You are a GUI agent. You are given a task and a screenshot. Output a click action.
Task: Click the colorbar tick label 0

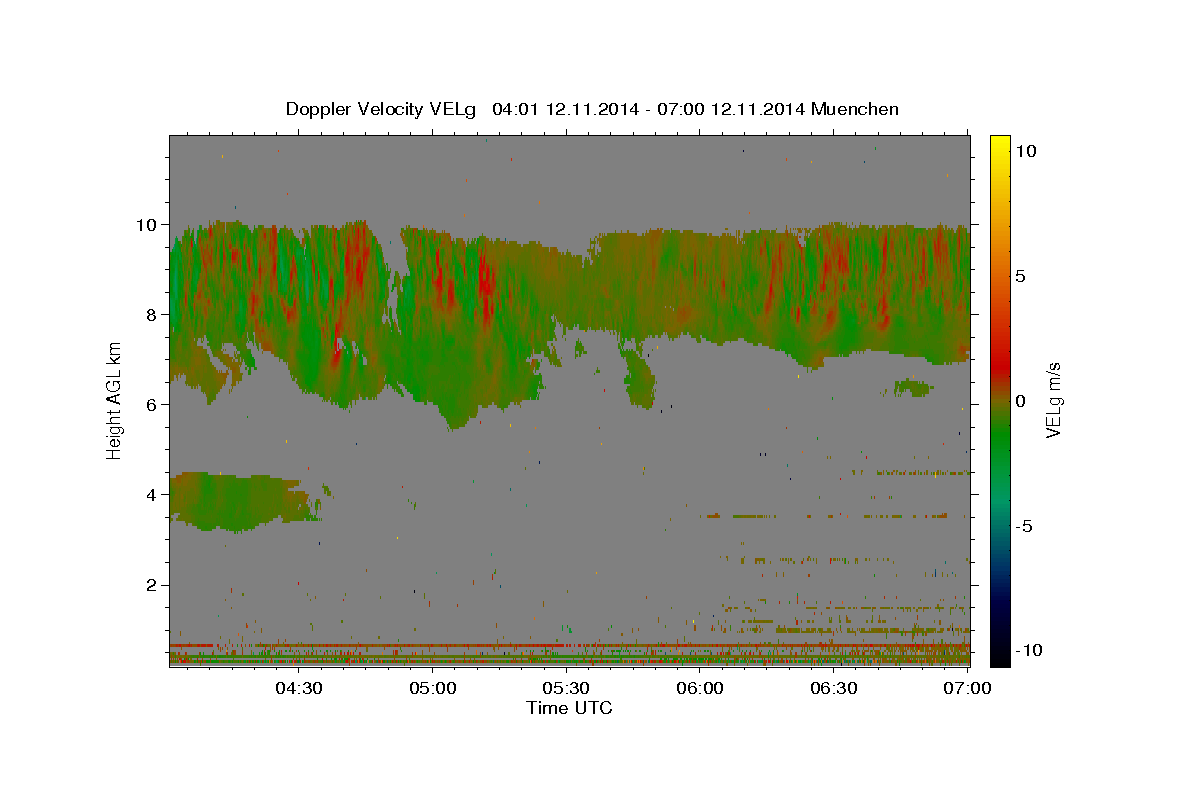pyautogui.click(x=1021, y=400)
